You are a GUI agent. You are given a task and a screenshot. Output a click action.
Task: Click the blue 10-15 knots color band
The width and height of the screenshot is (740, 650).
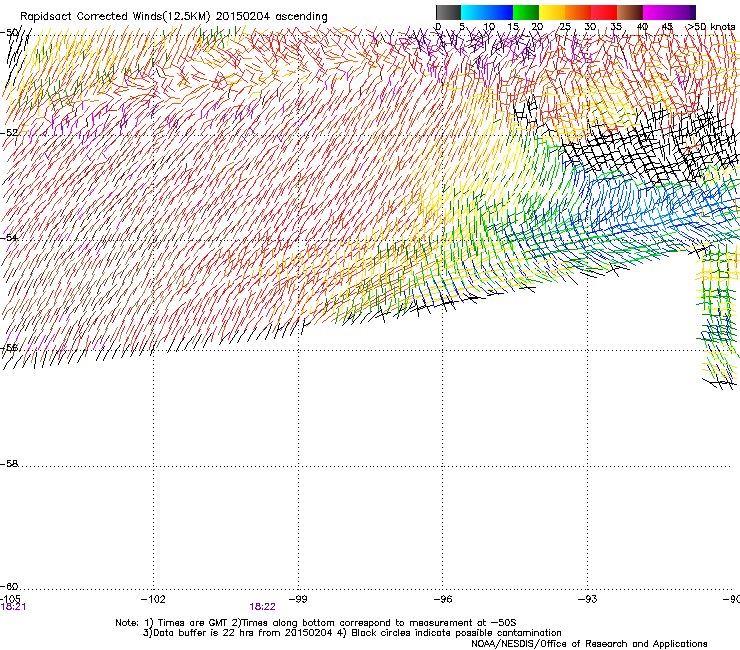point(500,12)
